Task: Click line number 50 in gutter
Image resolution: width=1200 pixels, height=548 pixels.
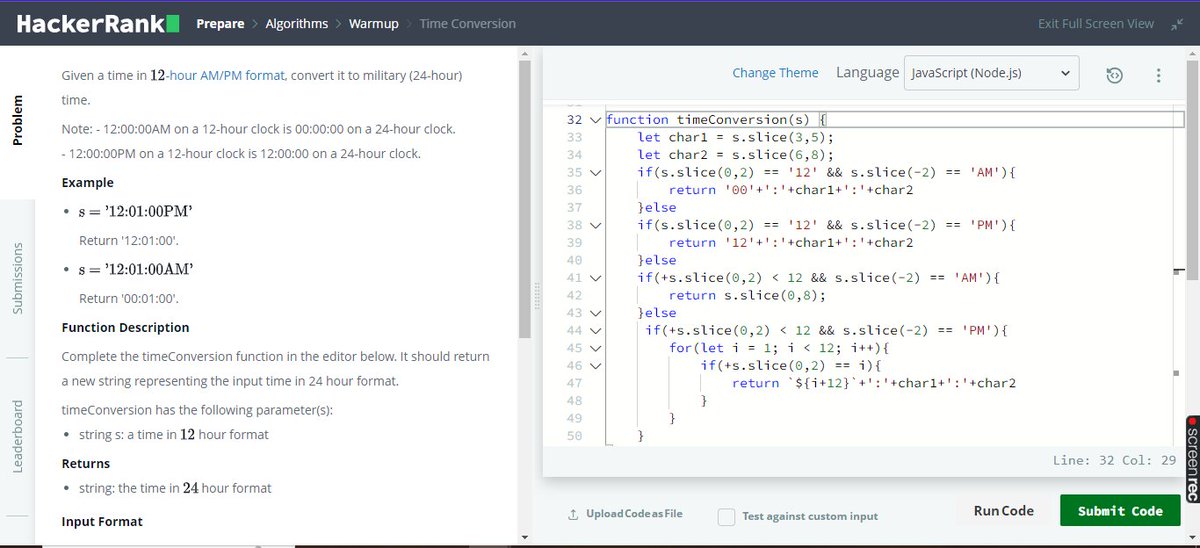Action: click(x=573, y=436)
